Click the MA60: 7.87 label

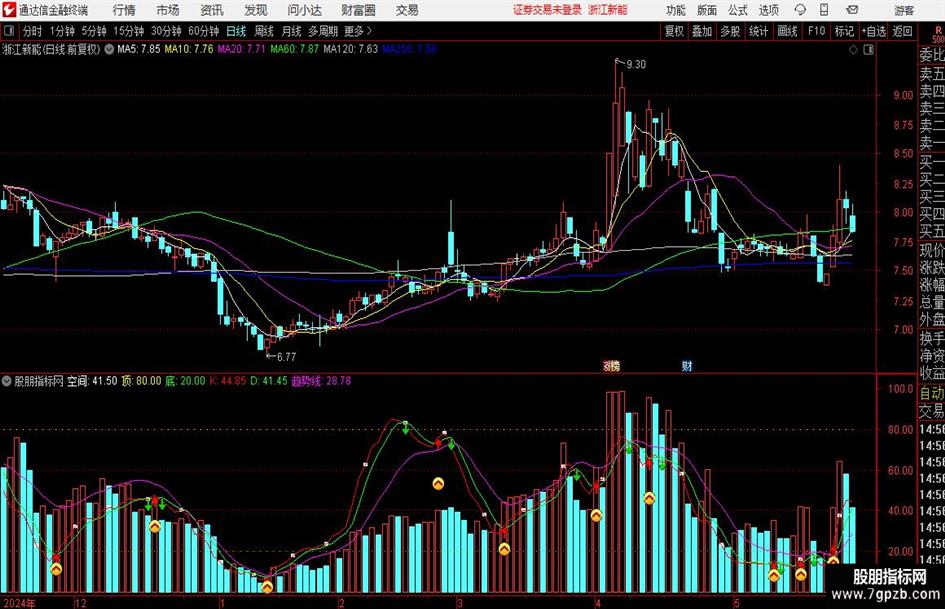[x=295, y=49]
